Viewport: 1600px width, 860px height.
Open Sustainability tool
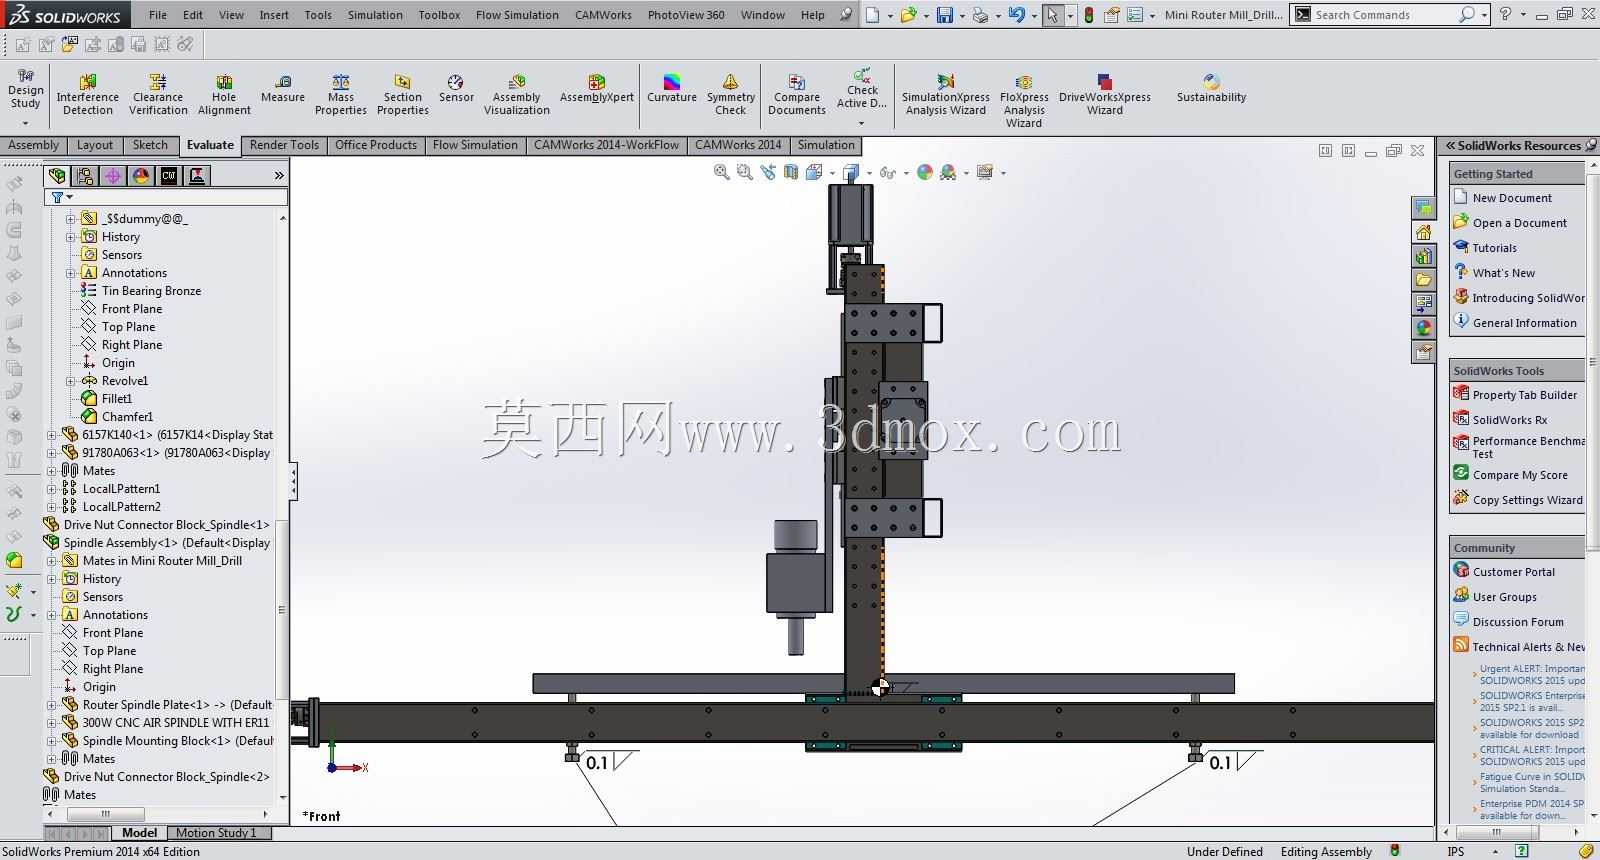pyautogui.click(x=1212, y=89)
